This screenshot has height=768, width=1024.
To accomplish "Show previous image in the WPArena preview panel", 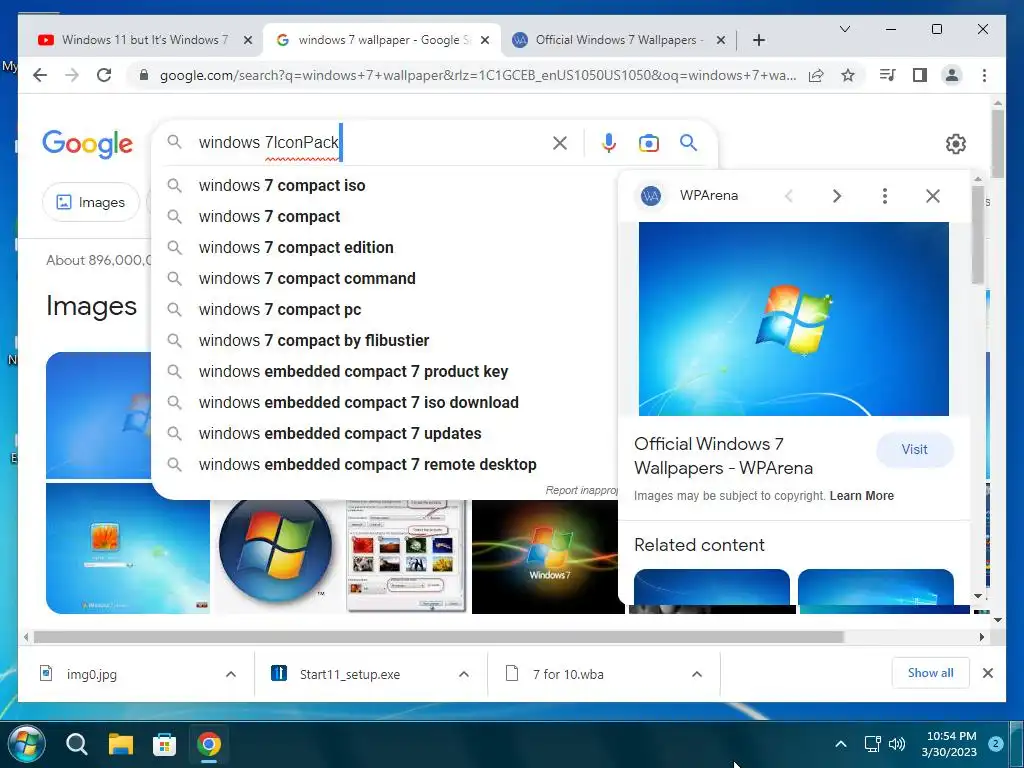I will pos(789,196).
